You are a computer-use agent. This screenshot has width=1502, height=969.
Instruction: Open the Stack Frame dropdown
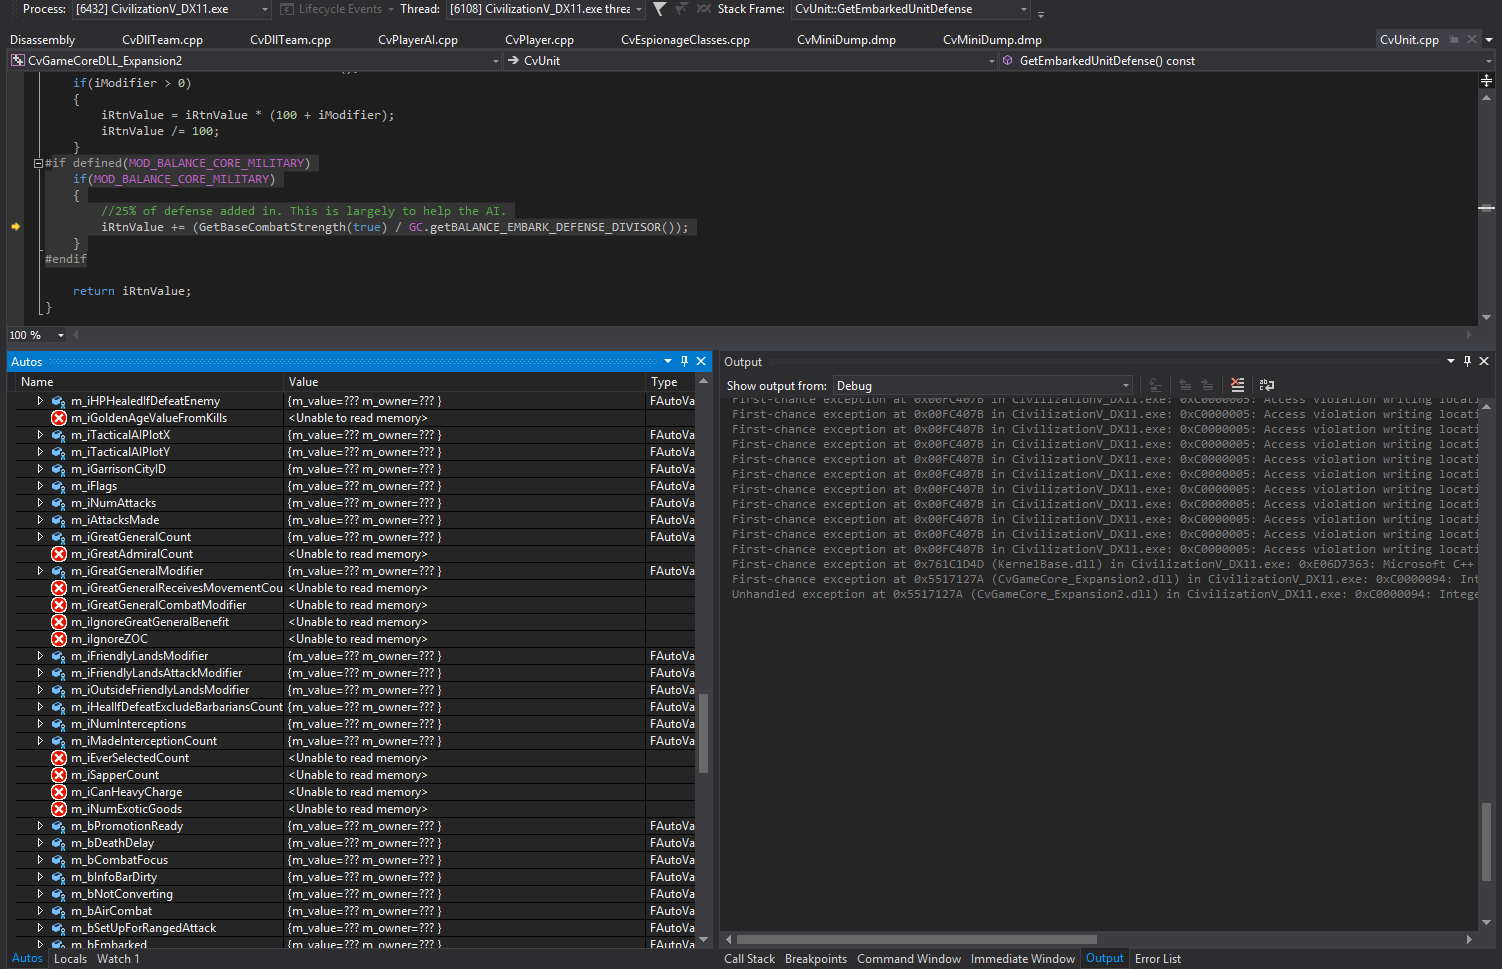(1024, 9)
